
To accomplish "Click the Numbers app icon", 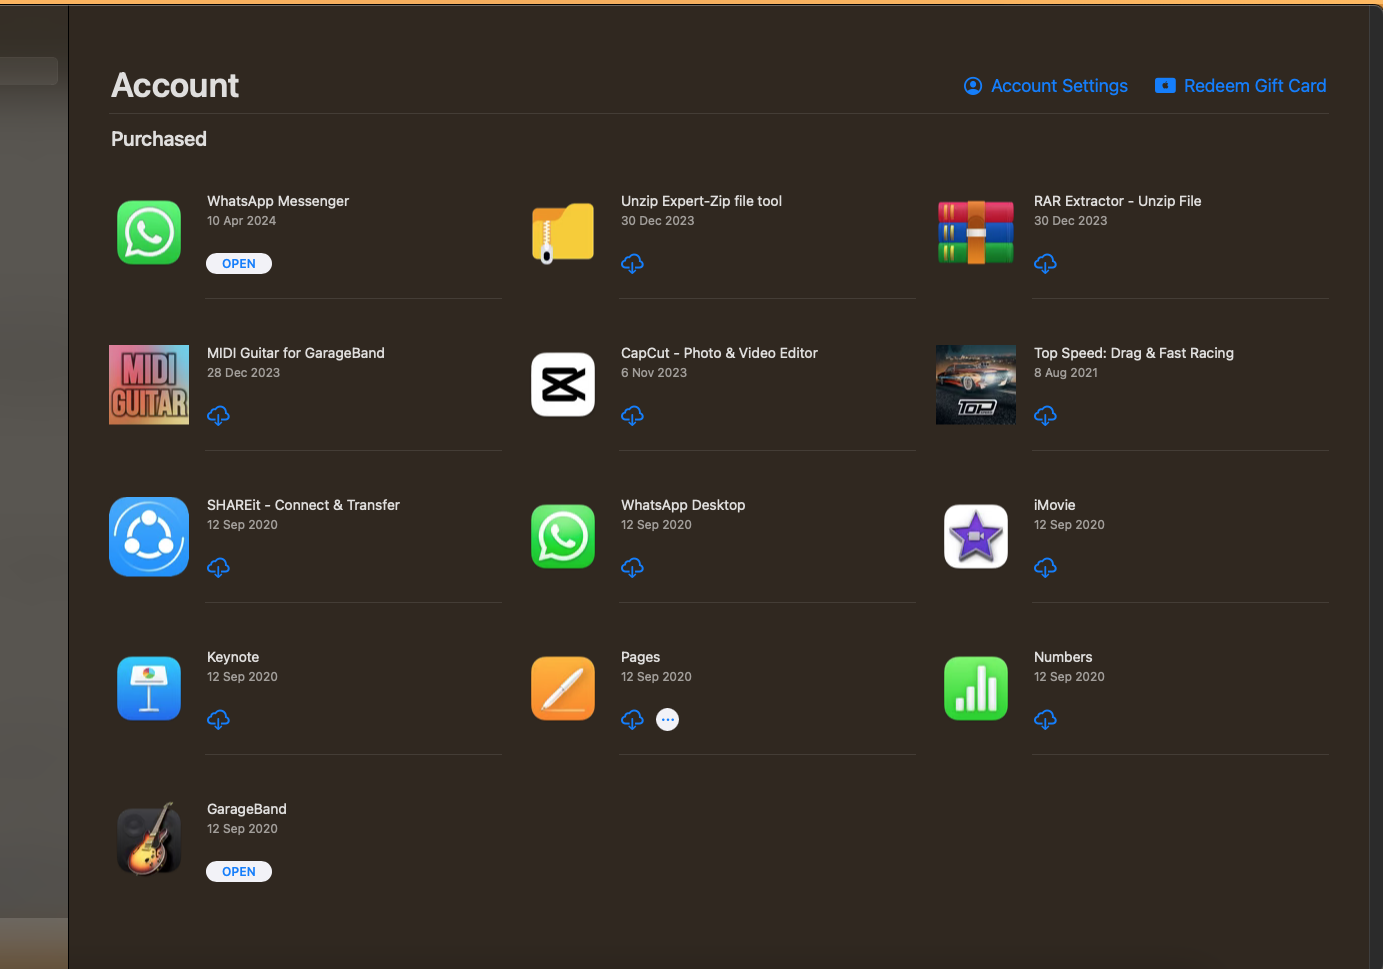I will pyautogui.click(x=976, y=689).
